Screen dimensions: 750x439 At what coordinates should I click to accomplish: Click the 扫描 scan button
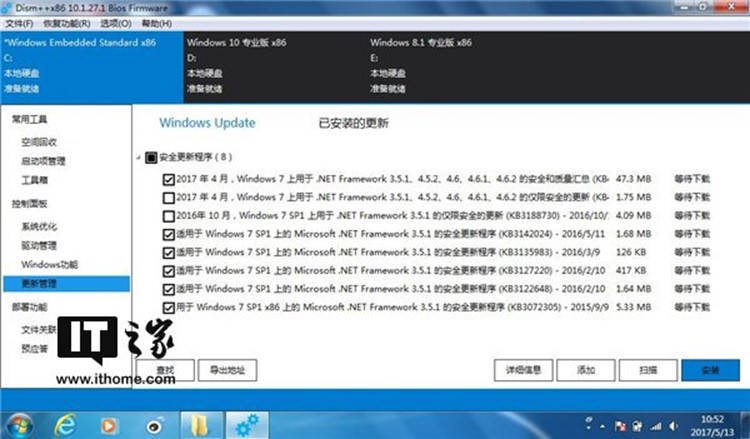(x=647, y=369)
